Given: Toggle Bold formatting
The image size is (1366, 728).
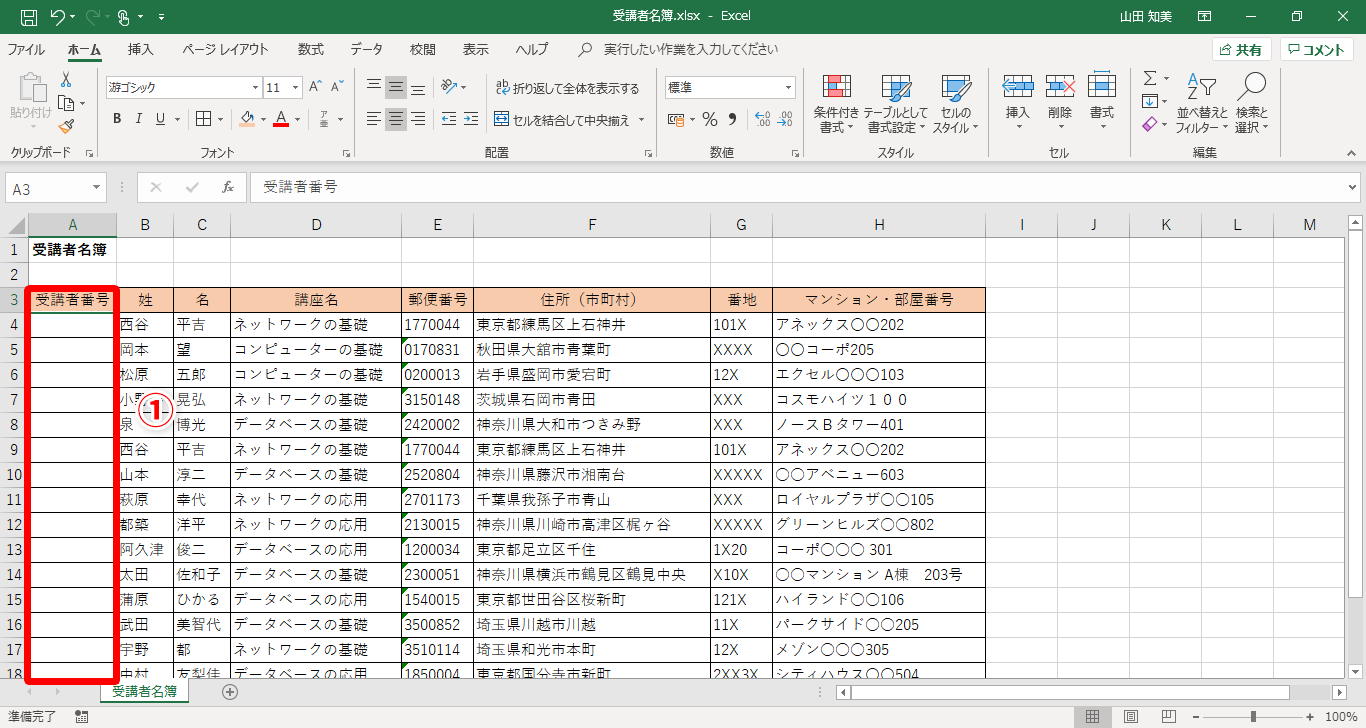Looking at the screenshot, I should tap(116, 119).
